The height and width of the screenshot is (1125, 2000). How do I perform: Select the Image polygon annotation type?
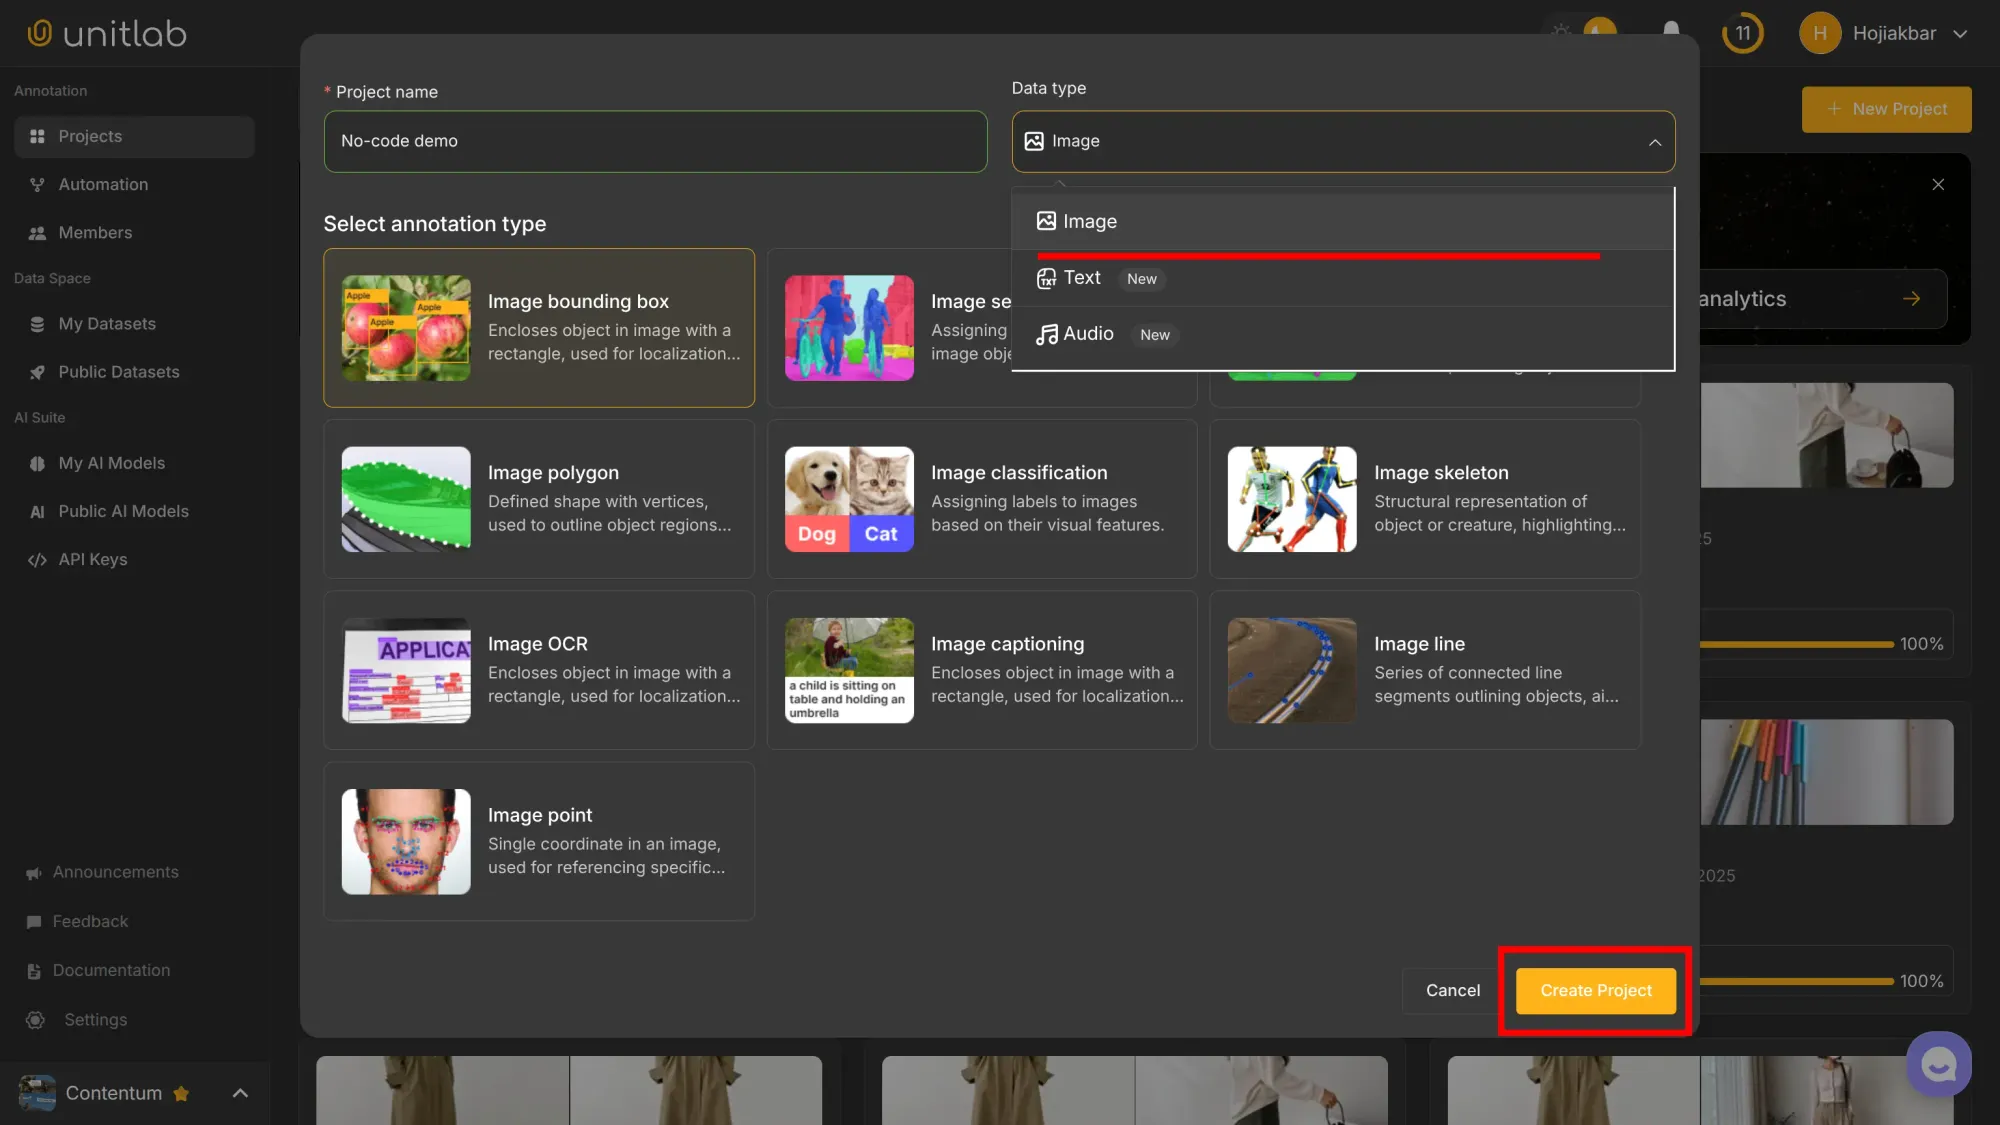539,498
